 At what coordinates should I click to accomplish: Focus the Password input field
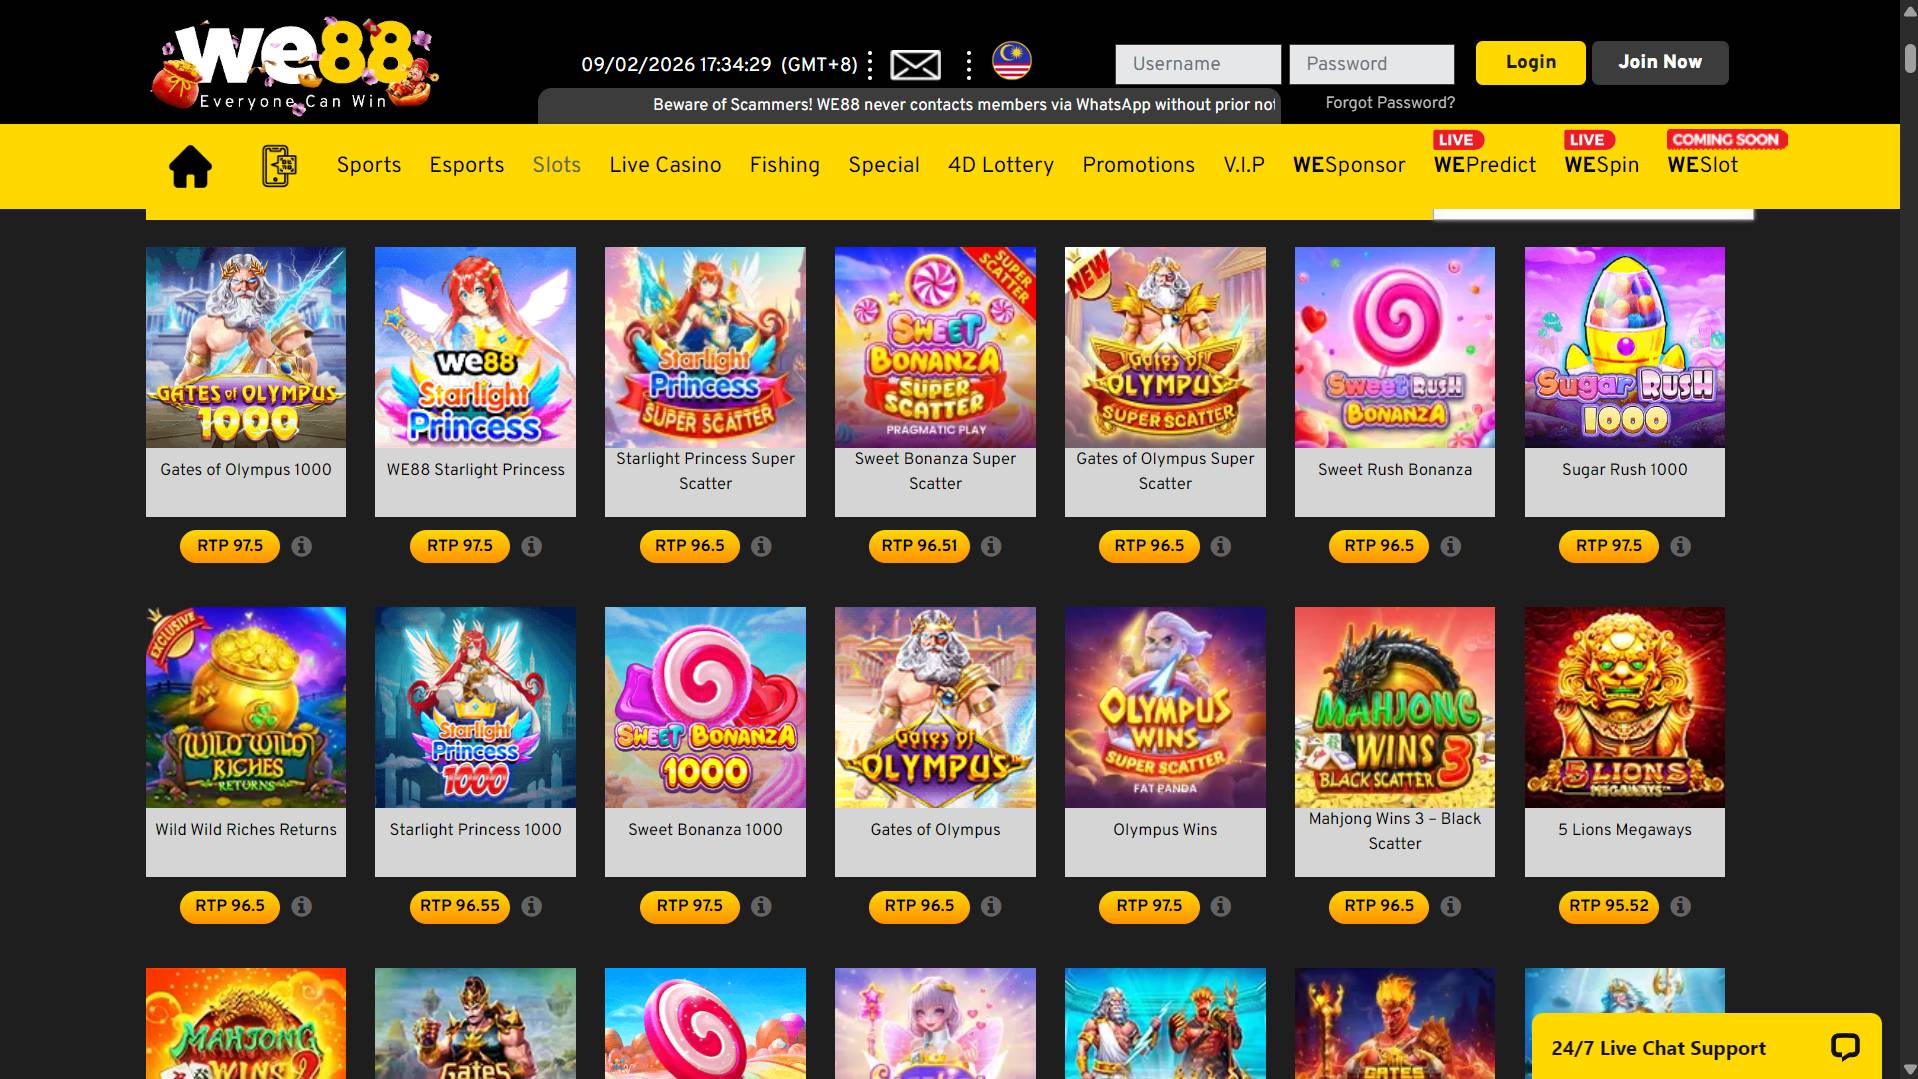click(x=1371, y=64)
